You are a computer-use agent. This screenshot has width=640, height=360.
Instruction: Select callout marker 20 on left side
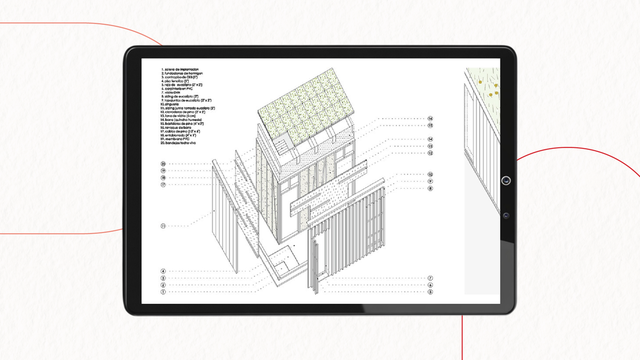163,164
